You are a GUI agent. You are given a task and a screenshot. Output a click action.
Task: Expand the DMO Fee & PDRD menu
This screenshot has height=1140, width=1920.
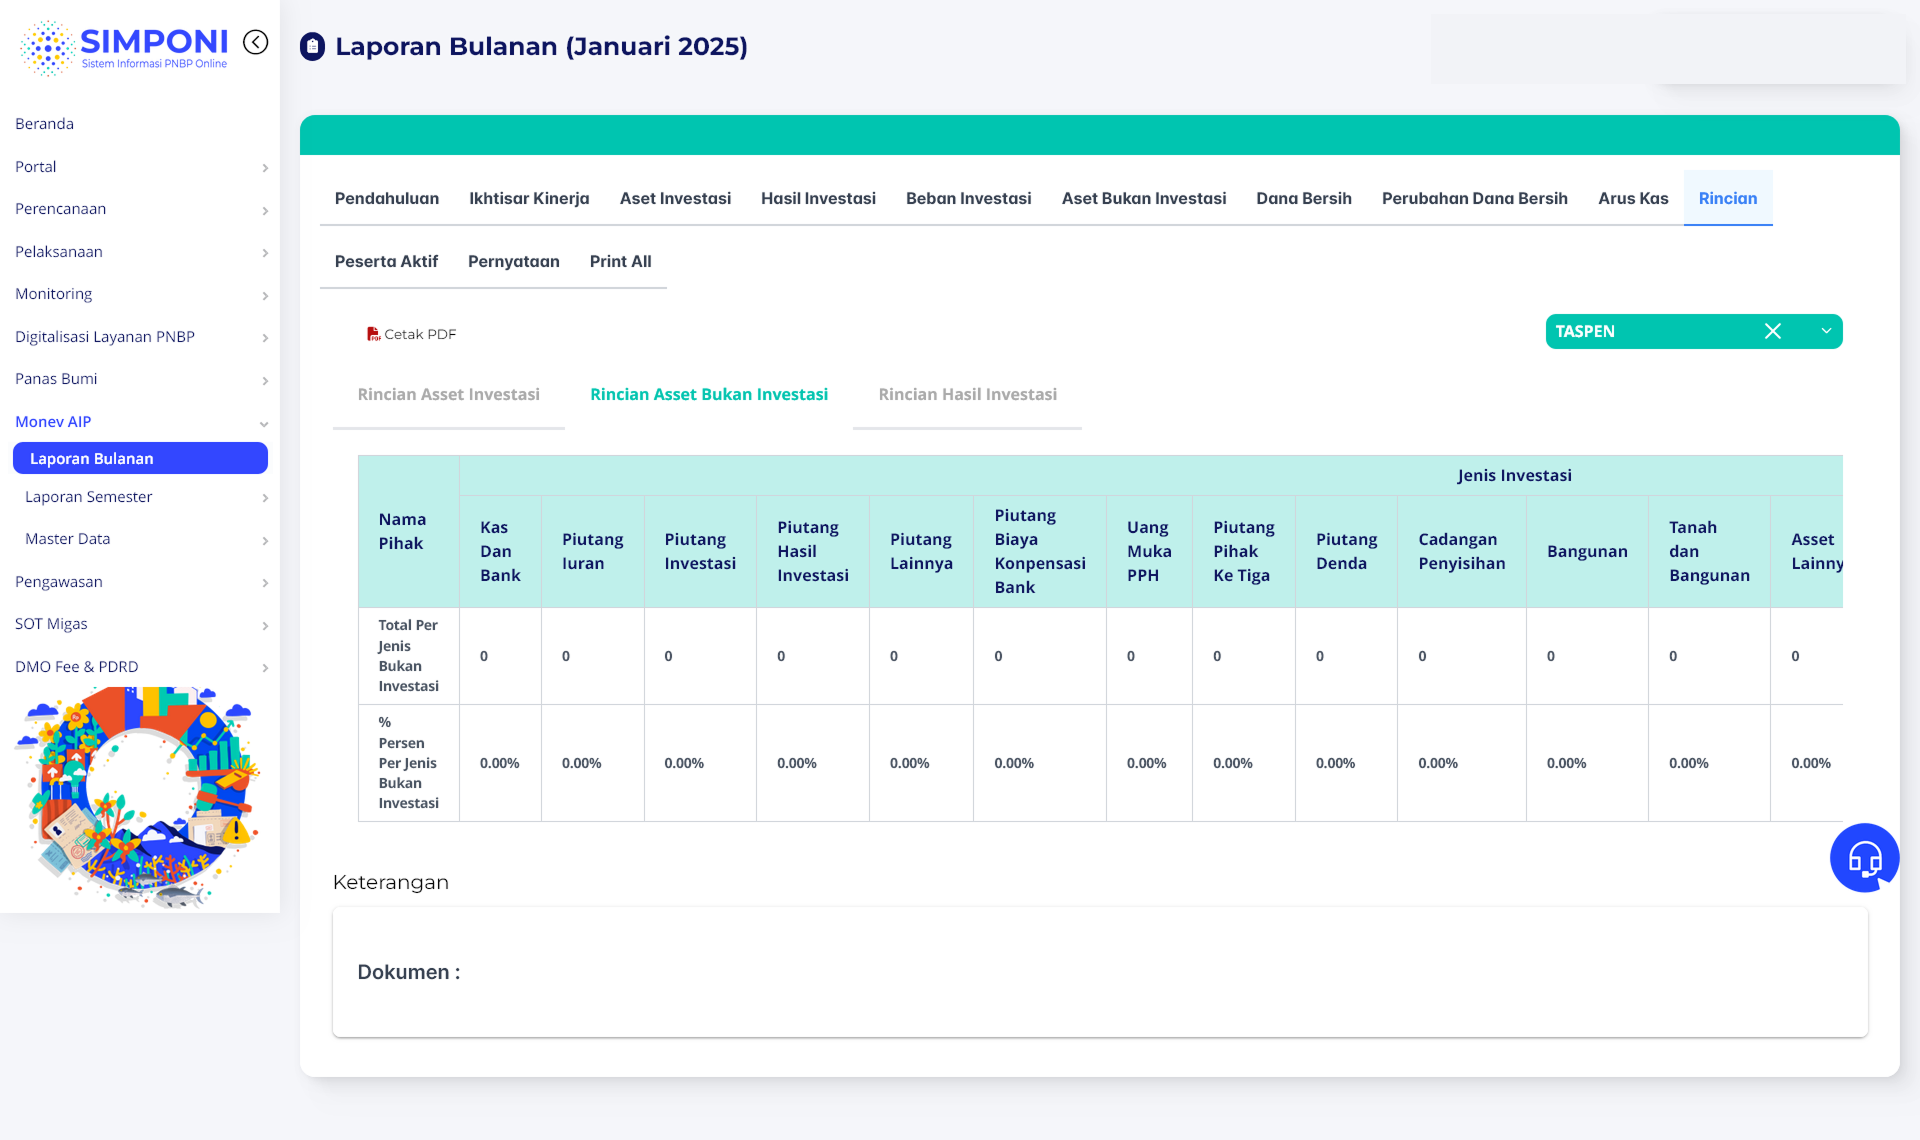(140, 667)
